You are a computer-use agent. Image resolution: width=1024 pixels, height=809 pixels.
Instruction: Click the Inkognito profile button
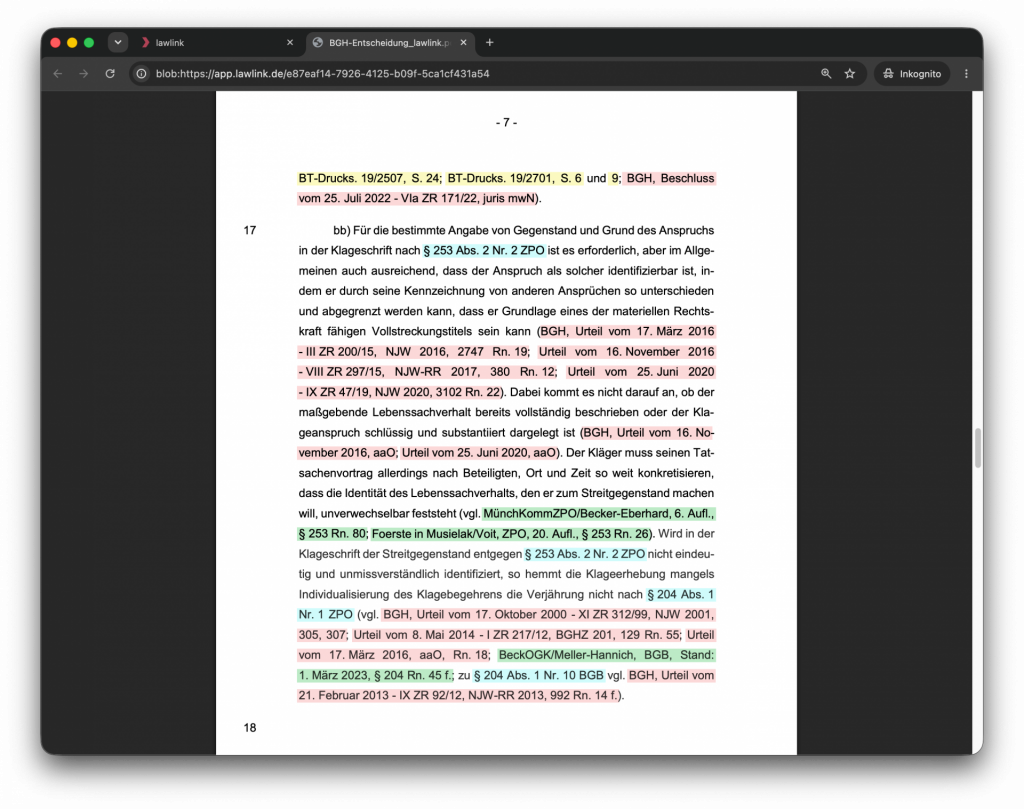coord(912,74)
